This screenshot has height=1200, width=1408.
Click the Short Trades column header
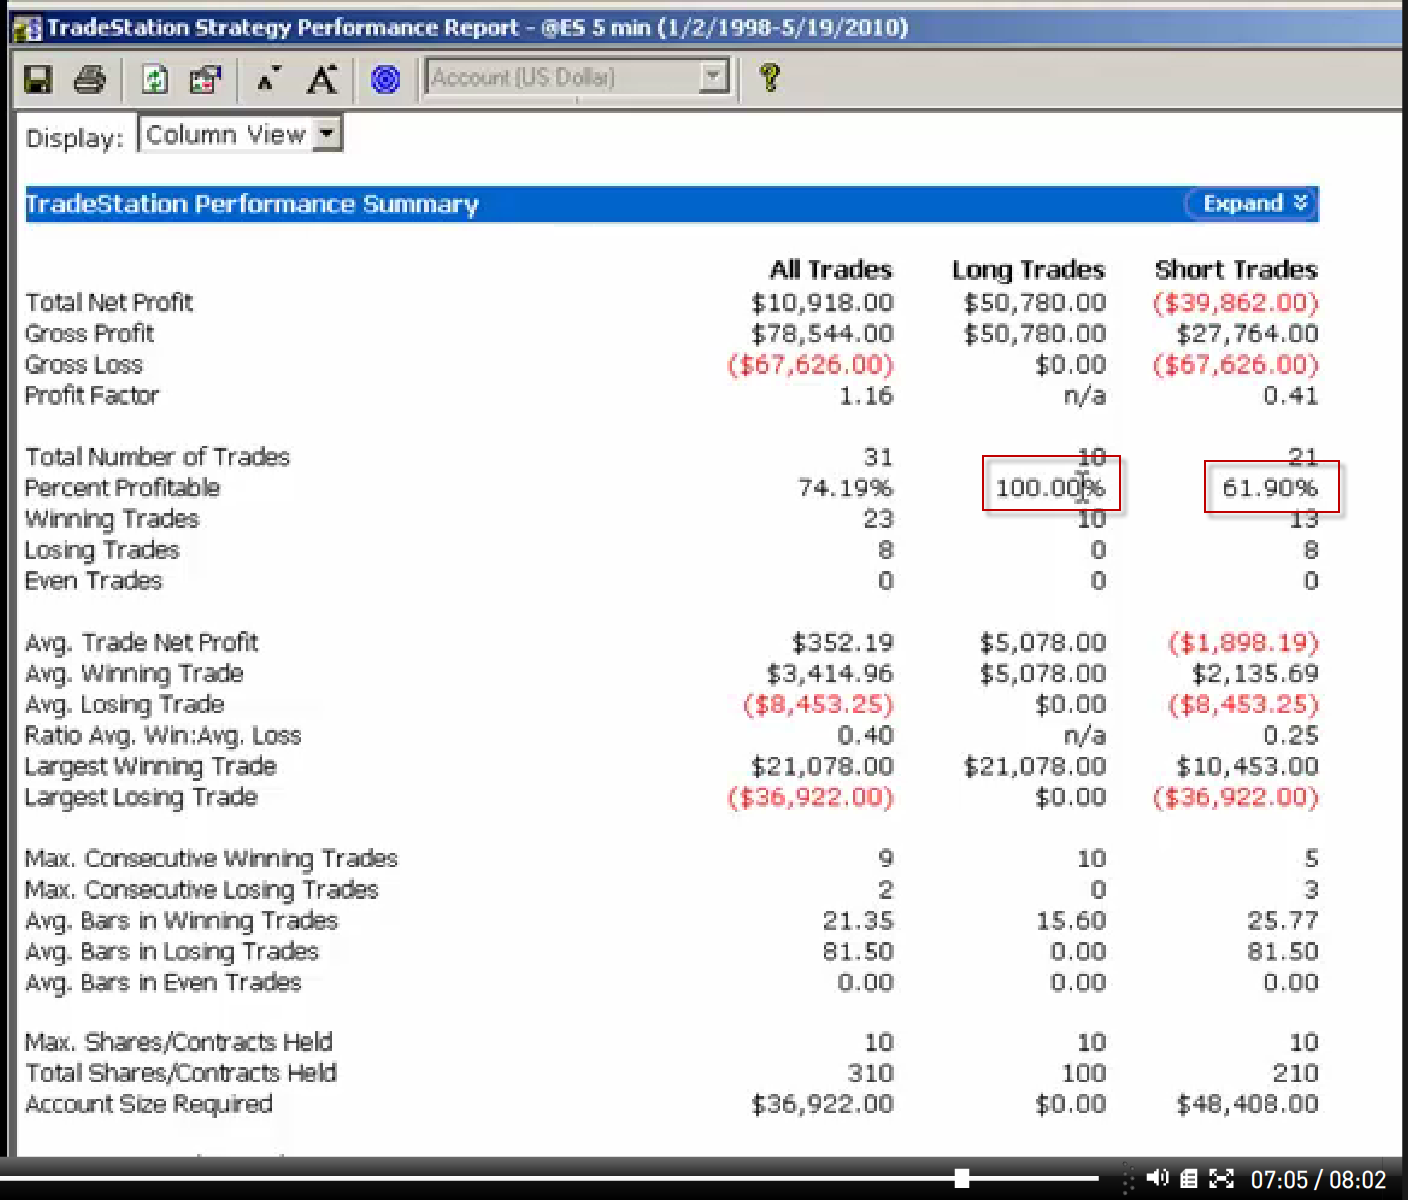click(x=1236, y=270)
